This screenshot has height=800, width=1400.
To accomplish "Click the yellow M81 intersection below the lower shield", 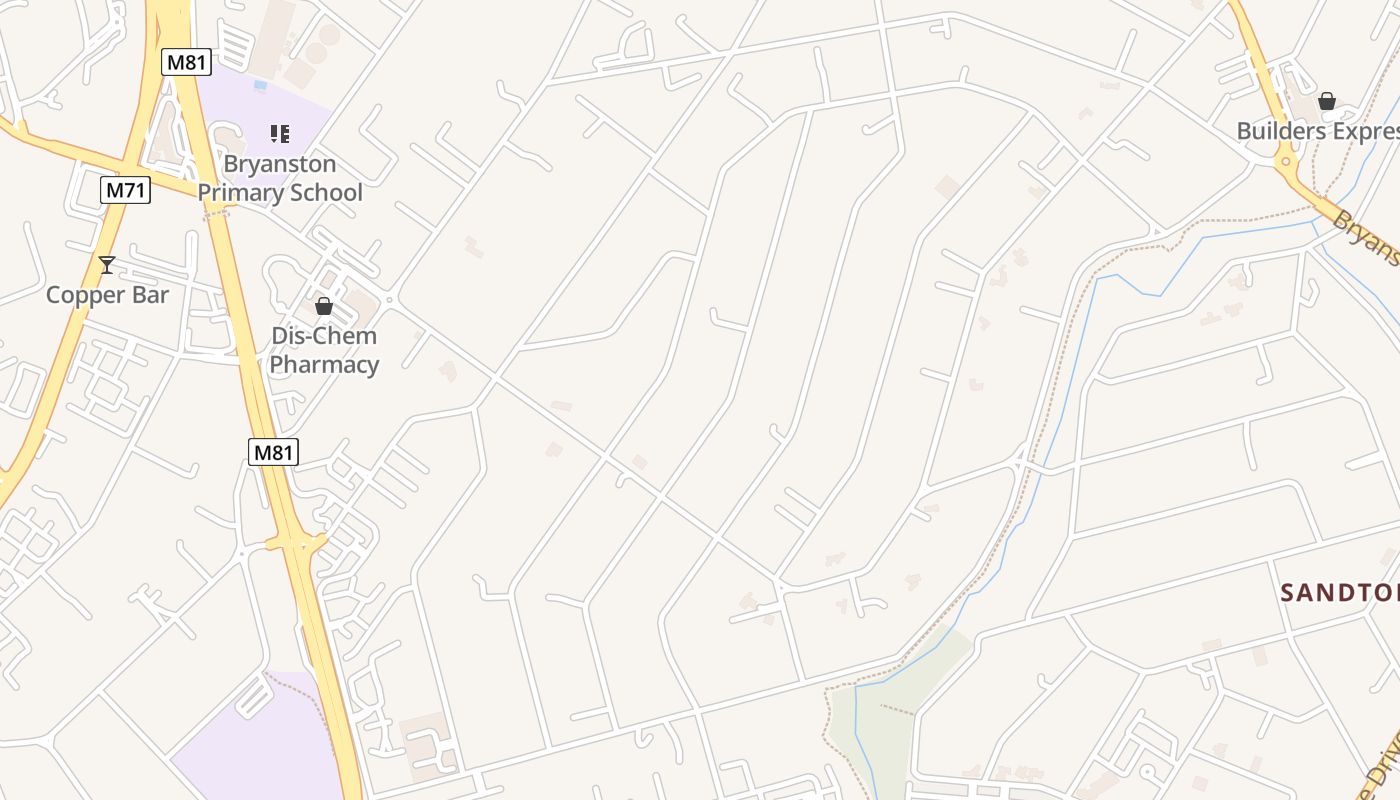I will tap(296, 544).
